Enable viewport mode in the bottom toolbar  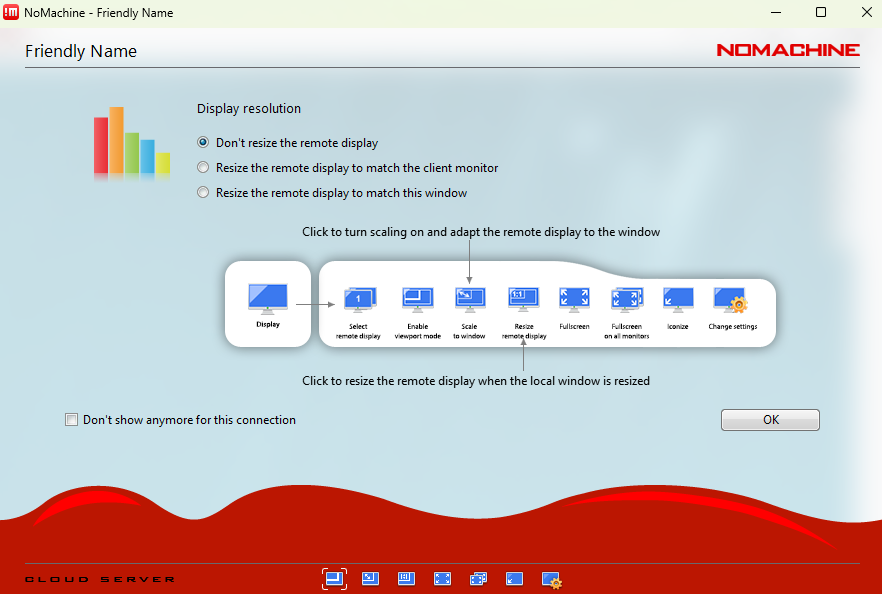[x=334, y=578]
